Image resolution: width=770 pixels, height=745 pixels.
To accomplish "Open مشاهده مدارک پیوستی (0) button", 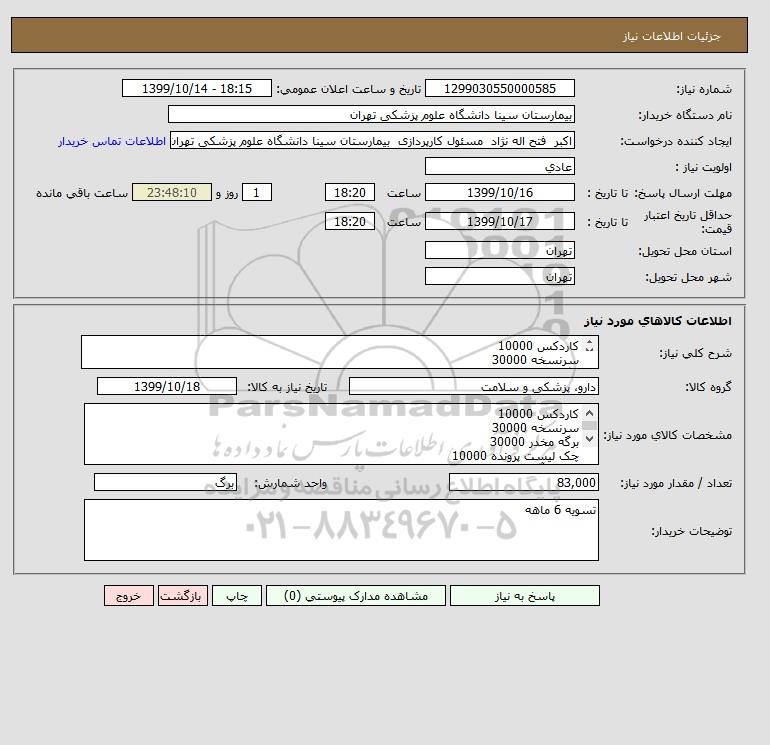I will [x=356, y=595].
